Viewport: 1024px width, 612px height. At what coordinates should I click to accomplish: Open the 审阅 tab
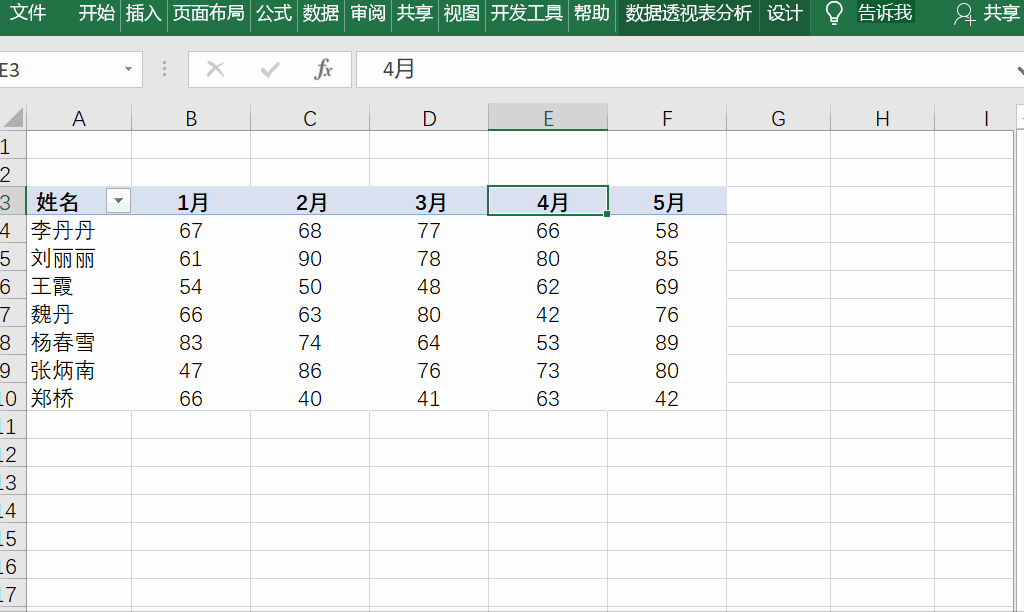(368, 12)
